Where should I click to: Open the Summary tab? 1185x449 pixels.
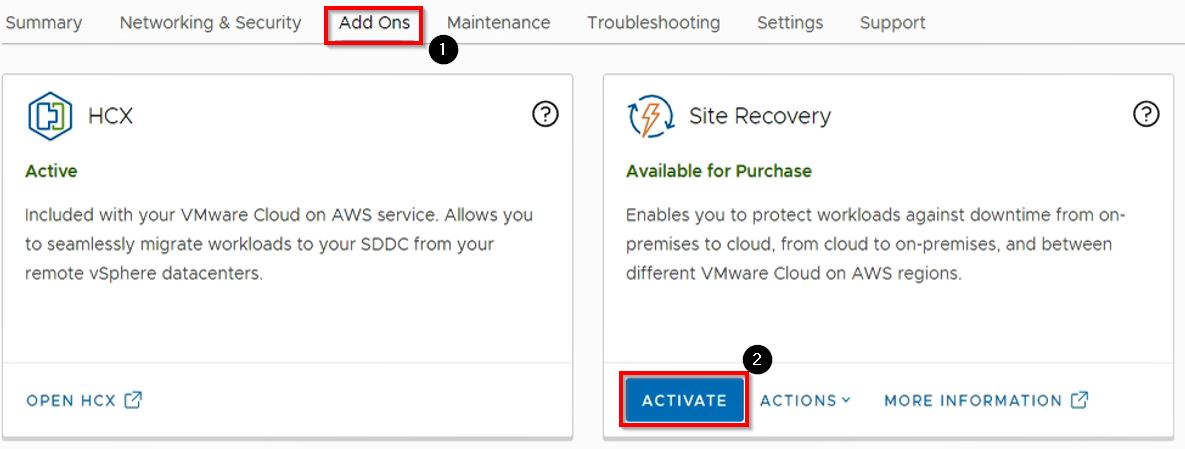(44, 23)
